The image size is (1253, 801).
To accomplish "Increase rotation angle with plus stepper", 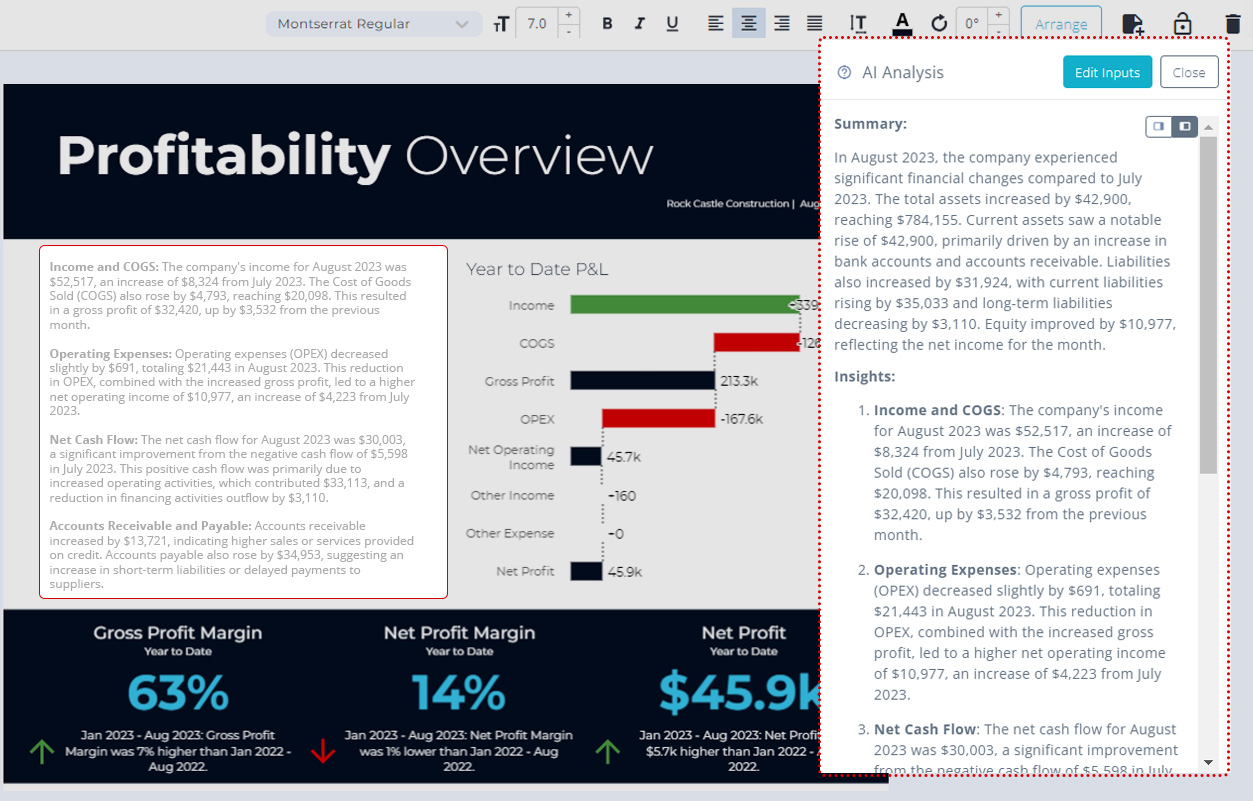I will [998, 15].
